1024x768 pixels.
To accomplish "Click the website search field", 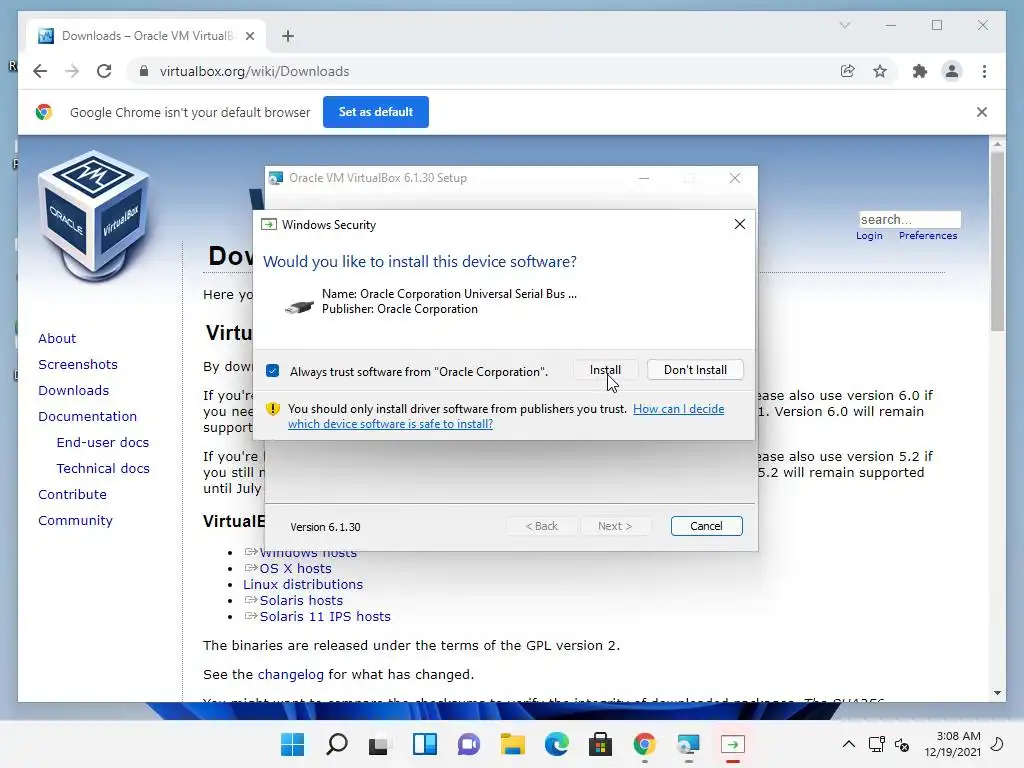I will click(910, 219).
